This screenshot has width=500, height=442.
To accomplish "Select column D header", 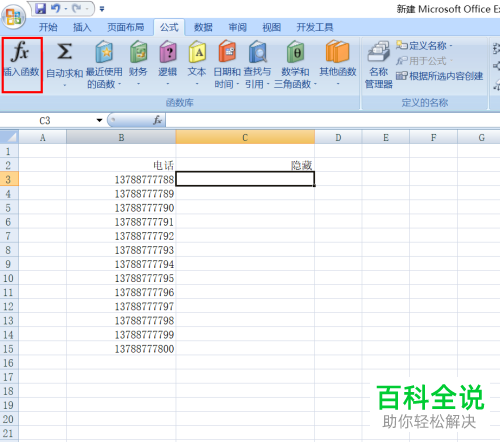I will point(338,137).
